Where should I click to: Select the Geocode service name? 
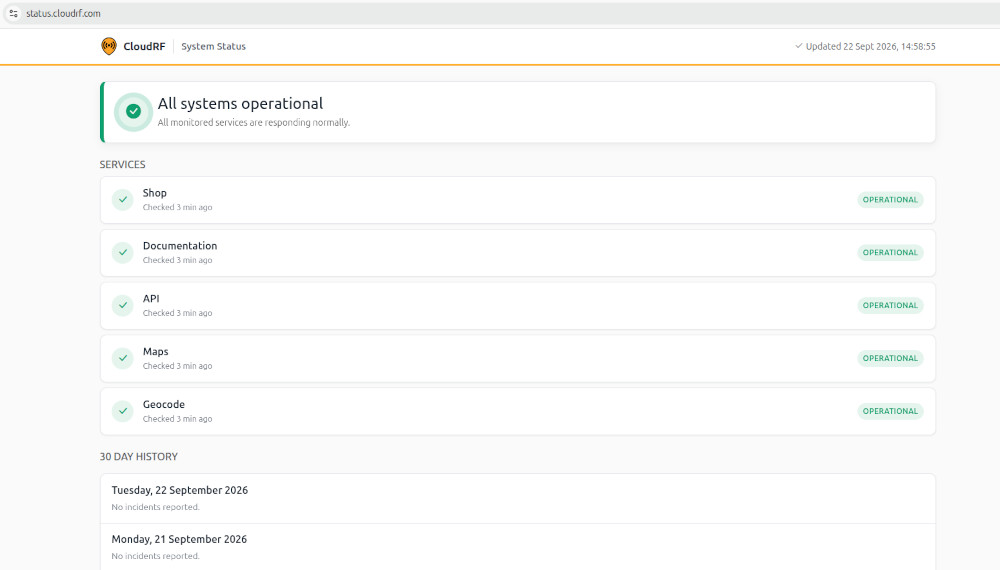[x=164, y=405]
